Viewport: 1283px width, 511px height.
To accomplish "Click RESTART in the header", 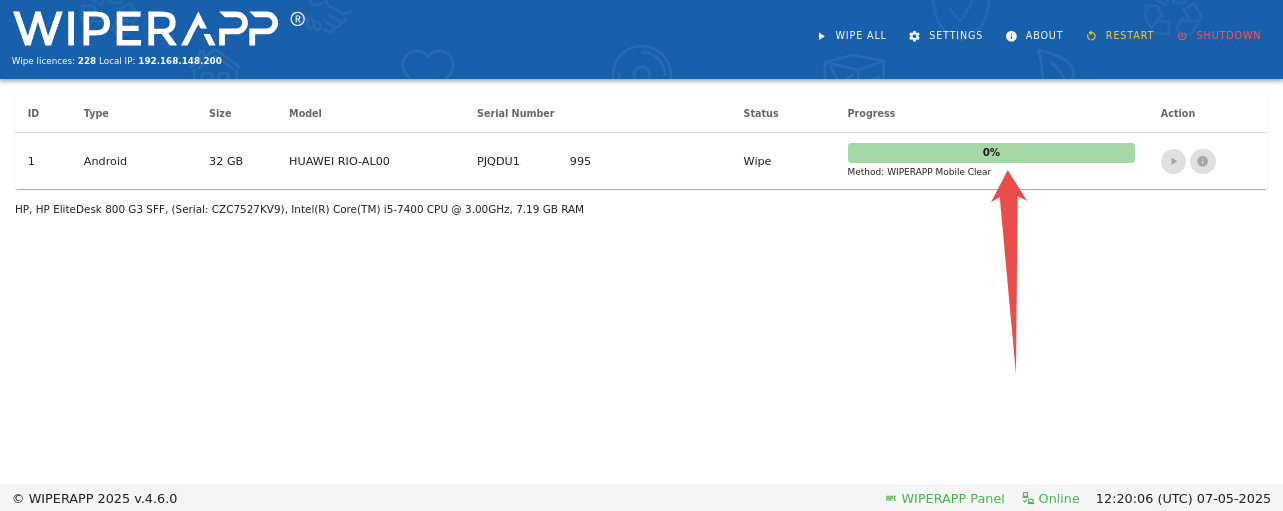I will coord(1120,36).
